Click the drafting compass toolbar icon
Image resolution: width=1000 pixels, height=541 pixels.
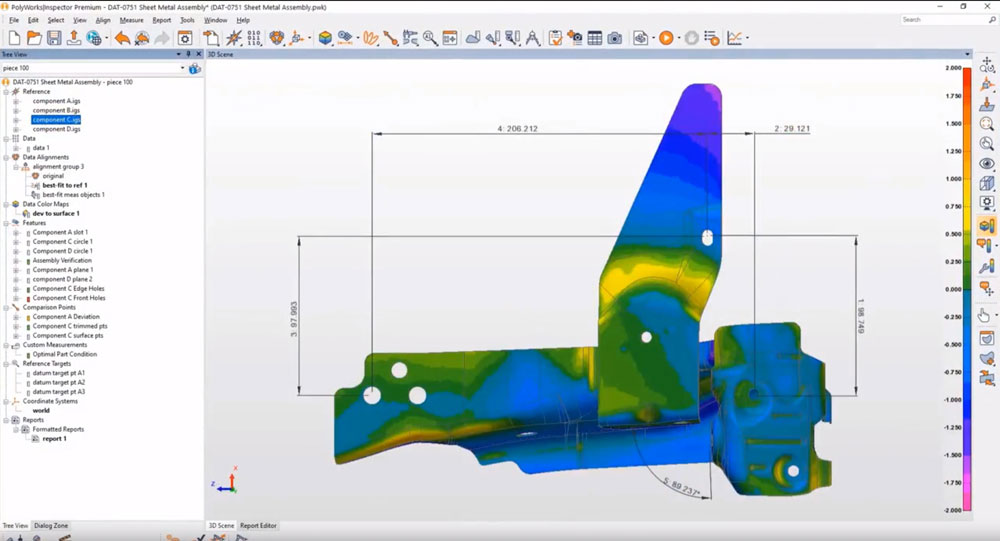pos(533,38)
